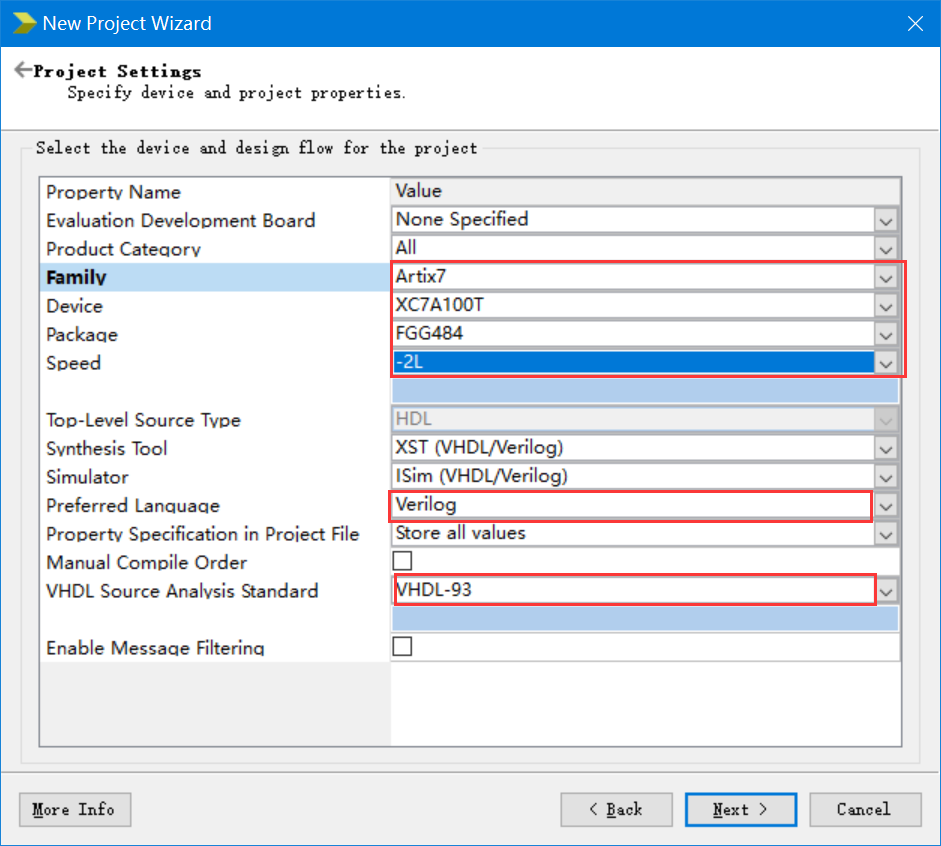Open the Family dropdown showing Artix7
The height and width of the screenshot is (846, 941).
(x=886, y=278)
